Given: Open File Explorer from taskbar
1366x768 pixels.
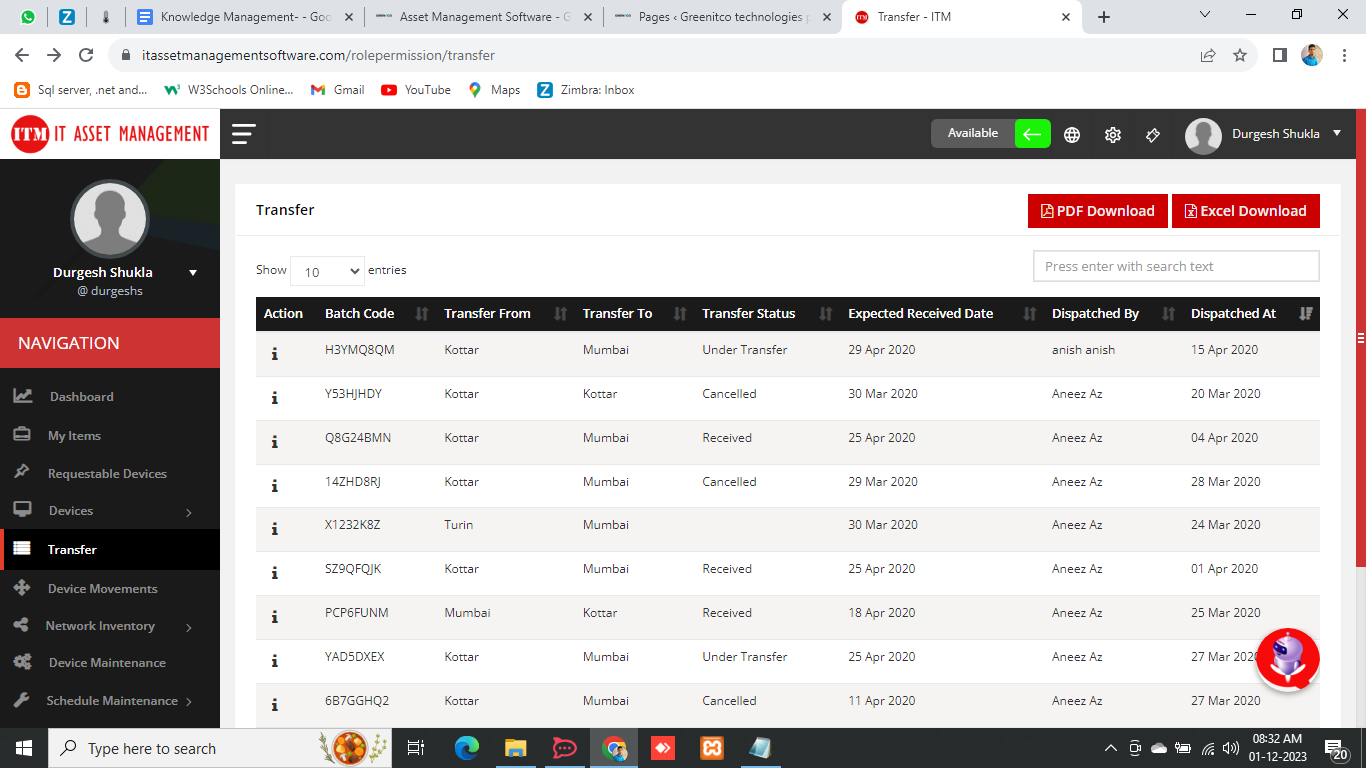Looking at the screenshot, I should (515, 748).
